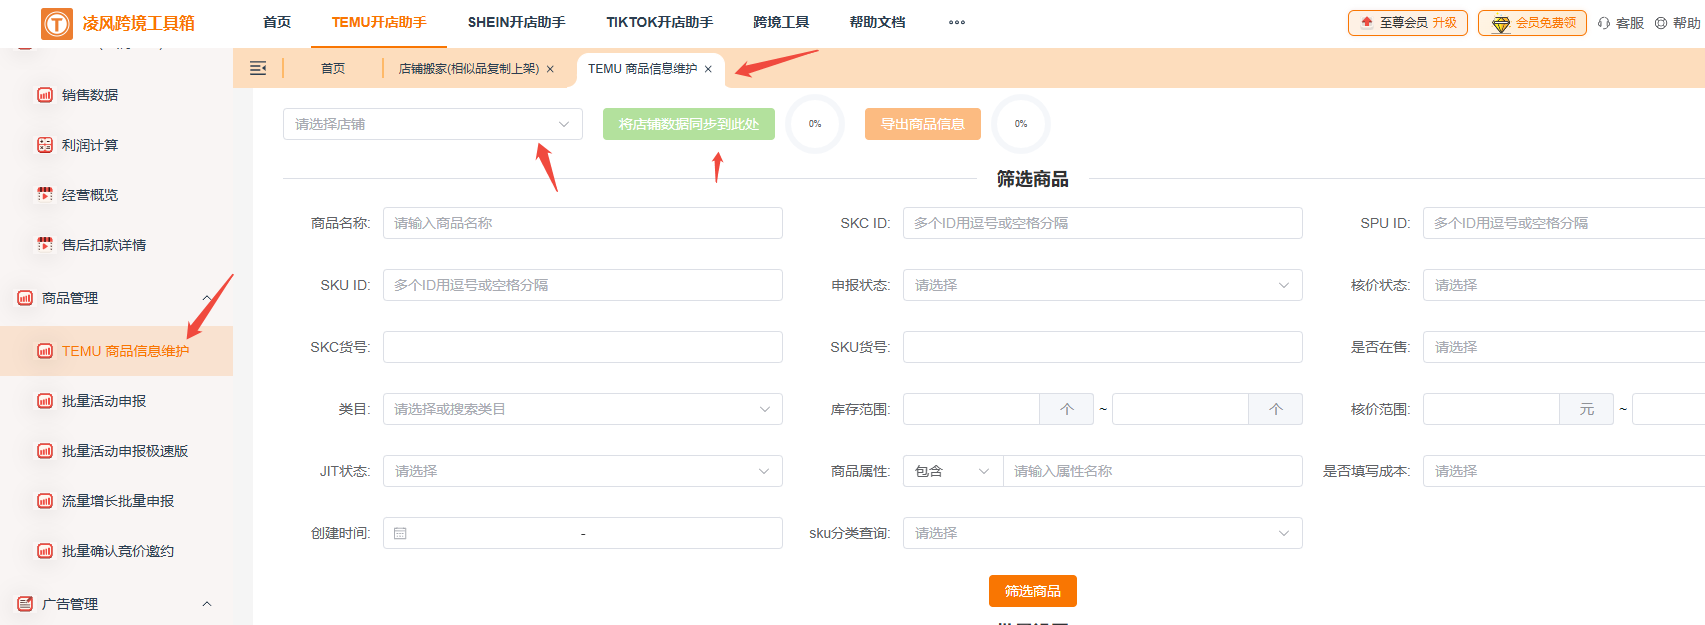Open the 是否填写成本 dropdown

click(x=1564, y=471)
